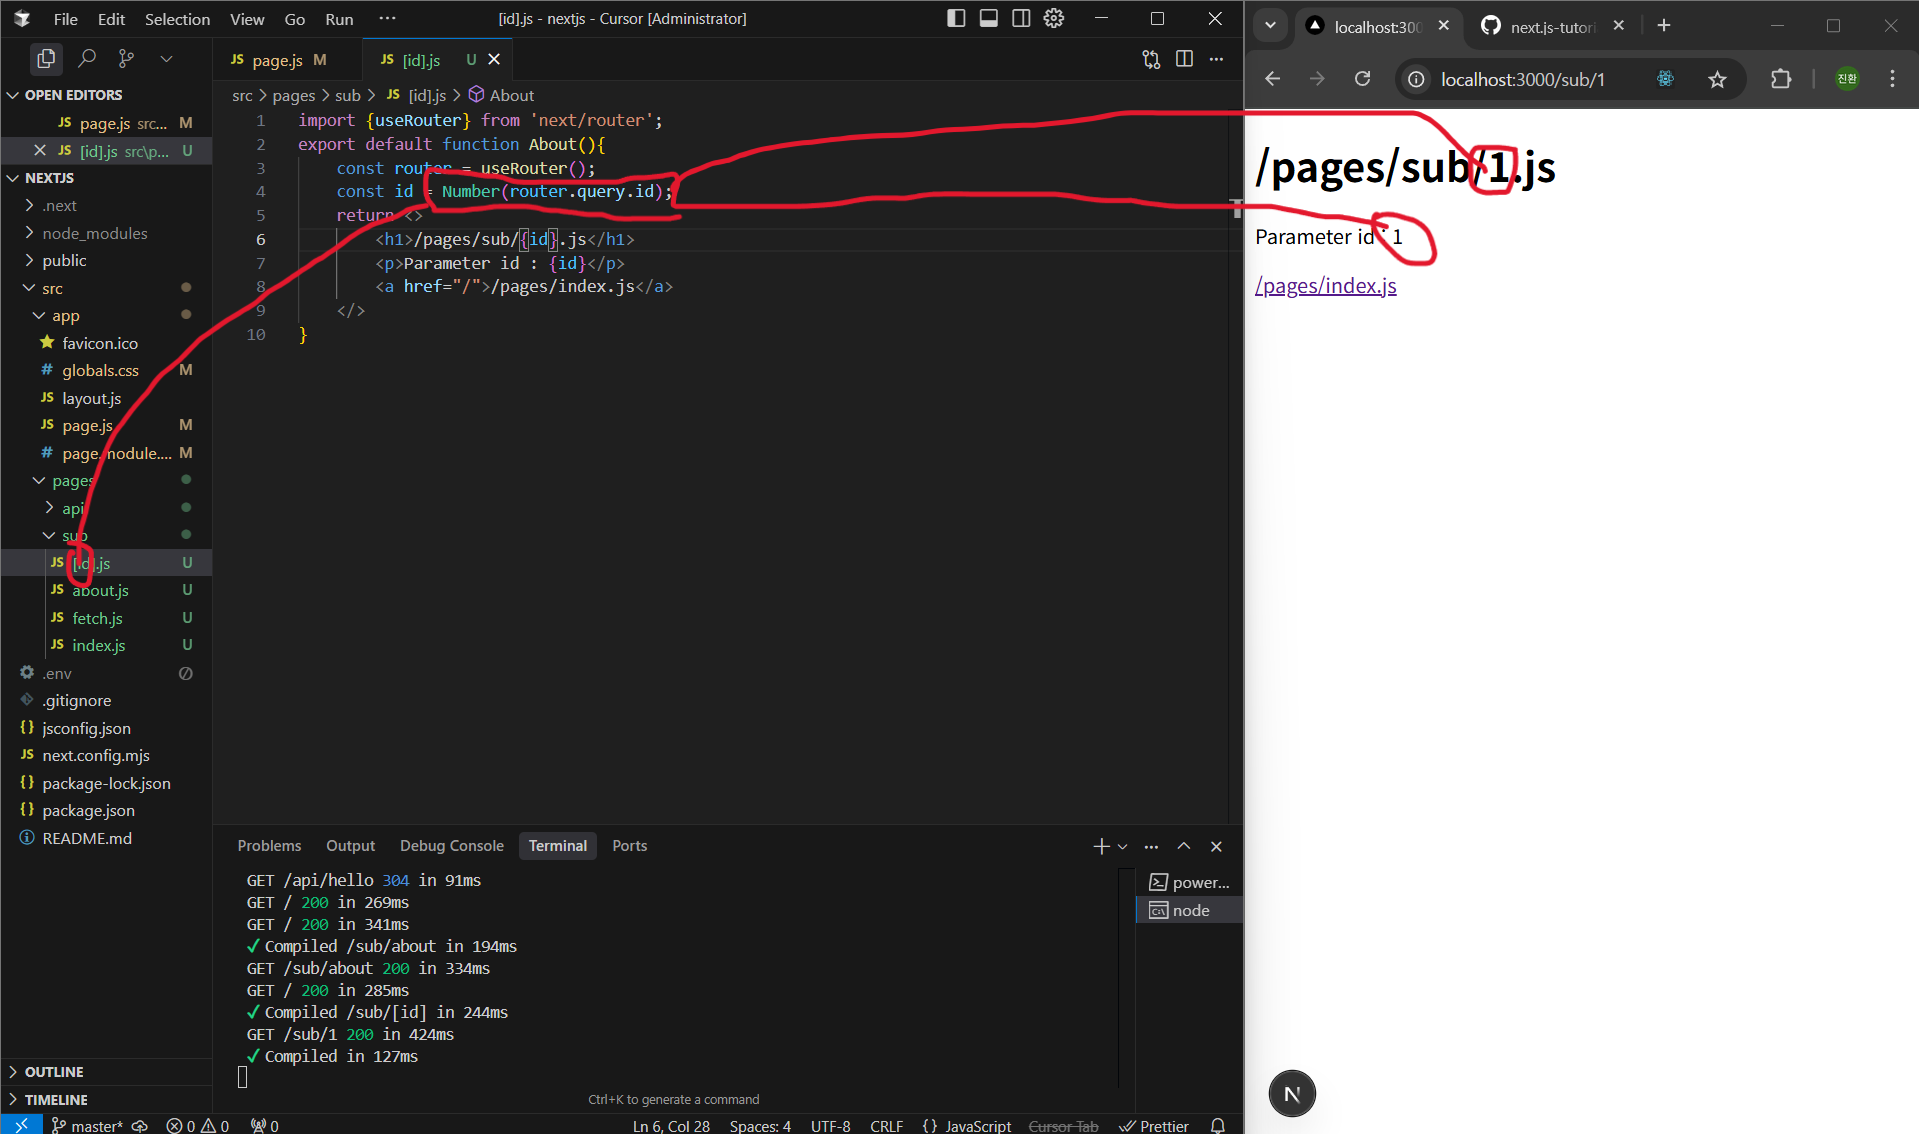This screenshot has height=1134, width=1919.
Task: Bookmark the page with the star icon
Action: pyautogui.click(x=1718, y=79)
